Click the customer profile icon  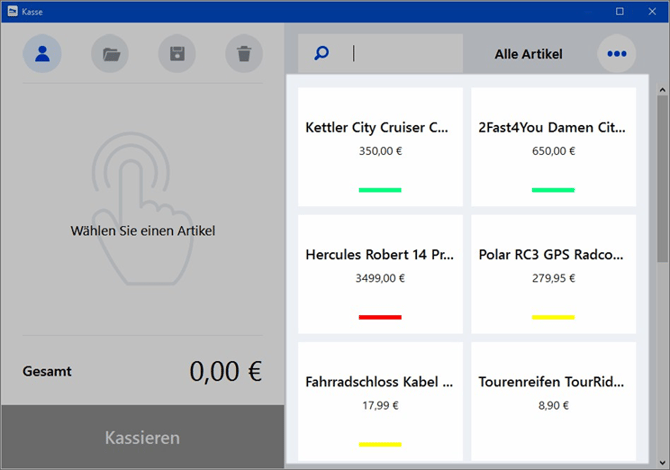tap(42, 53)
